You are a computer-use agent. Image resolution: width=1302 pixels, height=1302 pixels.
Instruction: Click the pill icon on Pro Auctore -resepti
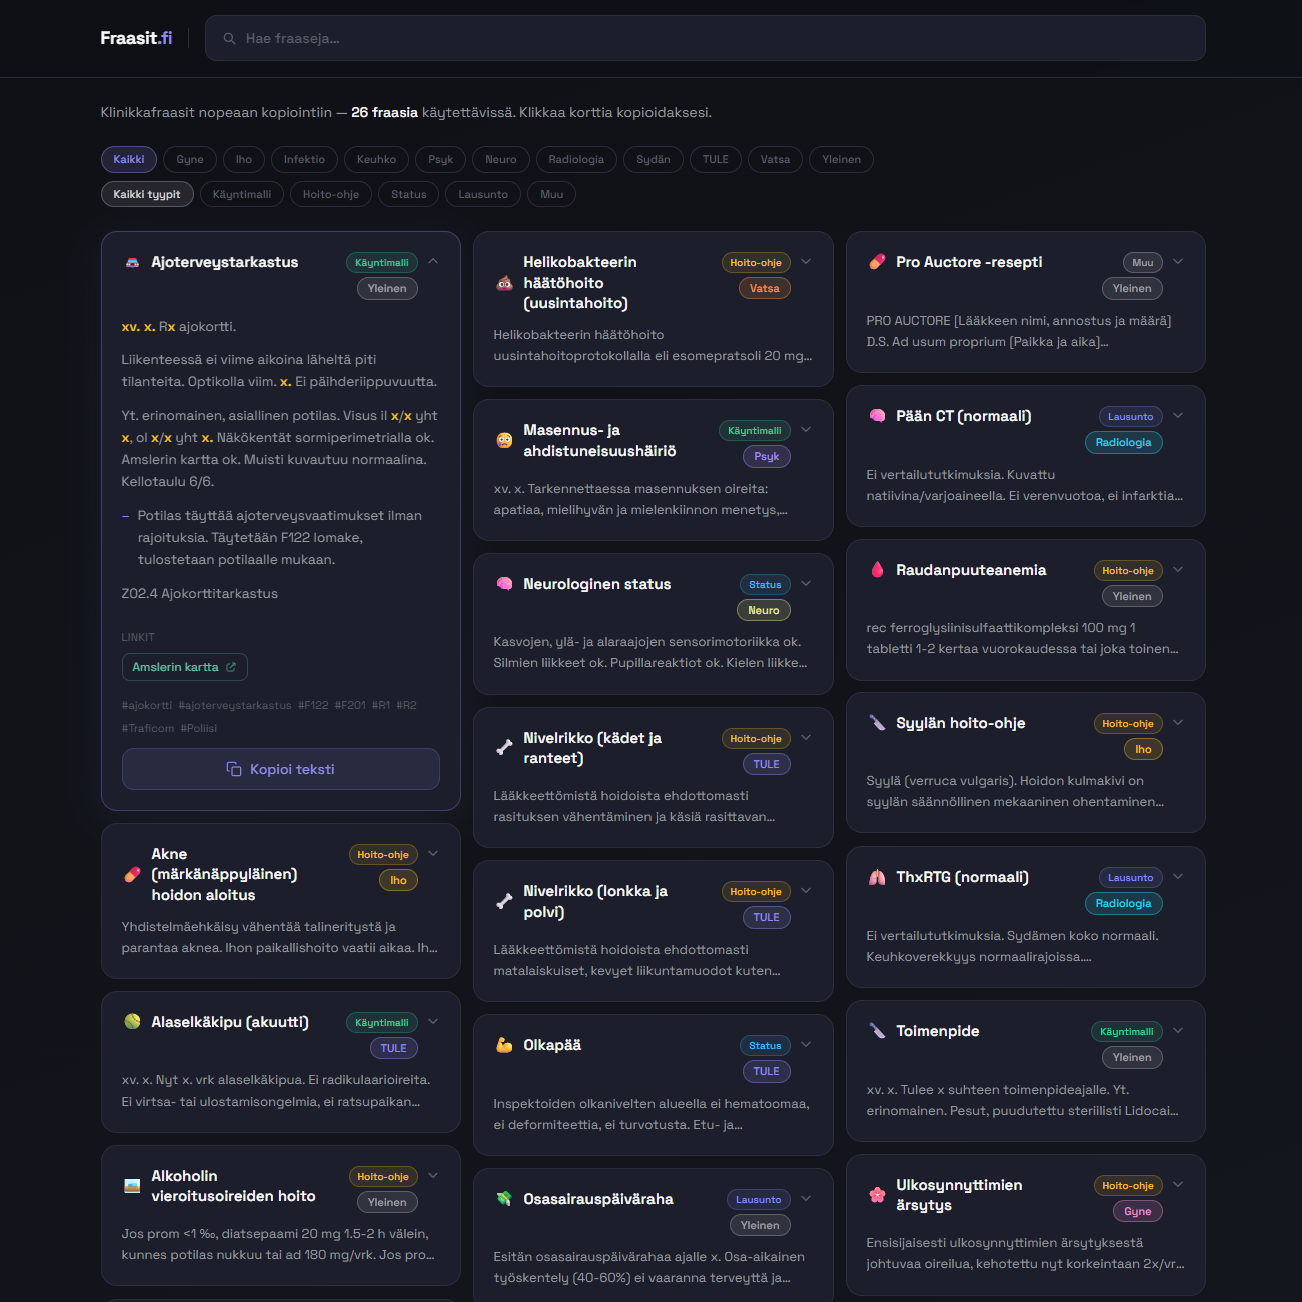click(877, 262)
